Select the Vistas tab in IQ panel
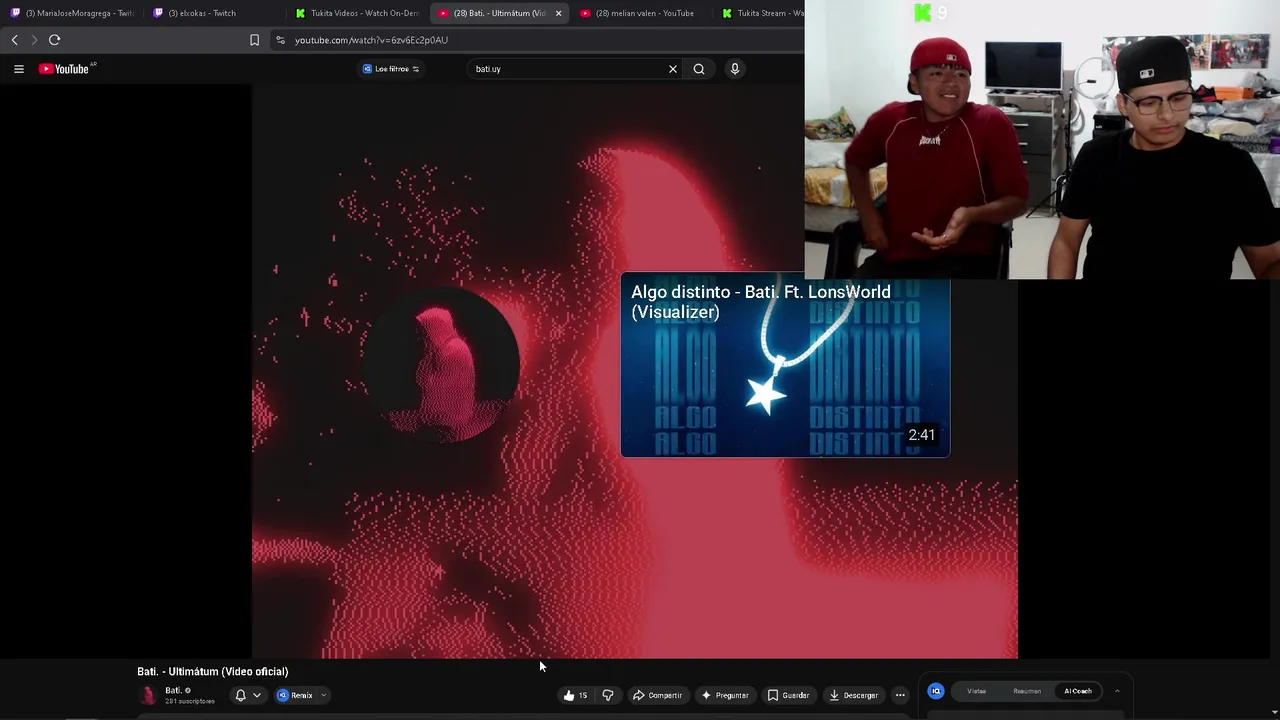The width and height of the screenshot is (1280, 720). pyautogui.click(x=977, y=691)
